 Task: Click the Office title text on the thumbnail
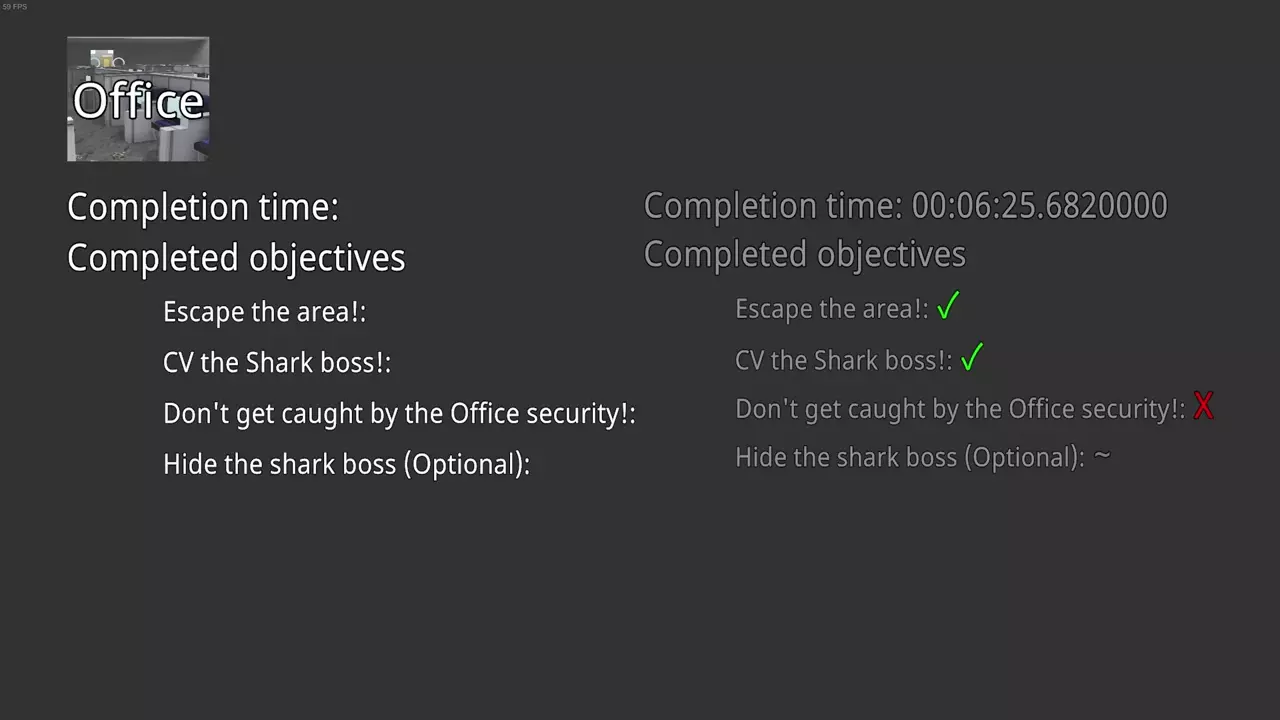coord(138,101)
